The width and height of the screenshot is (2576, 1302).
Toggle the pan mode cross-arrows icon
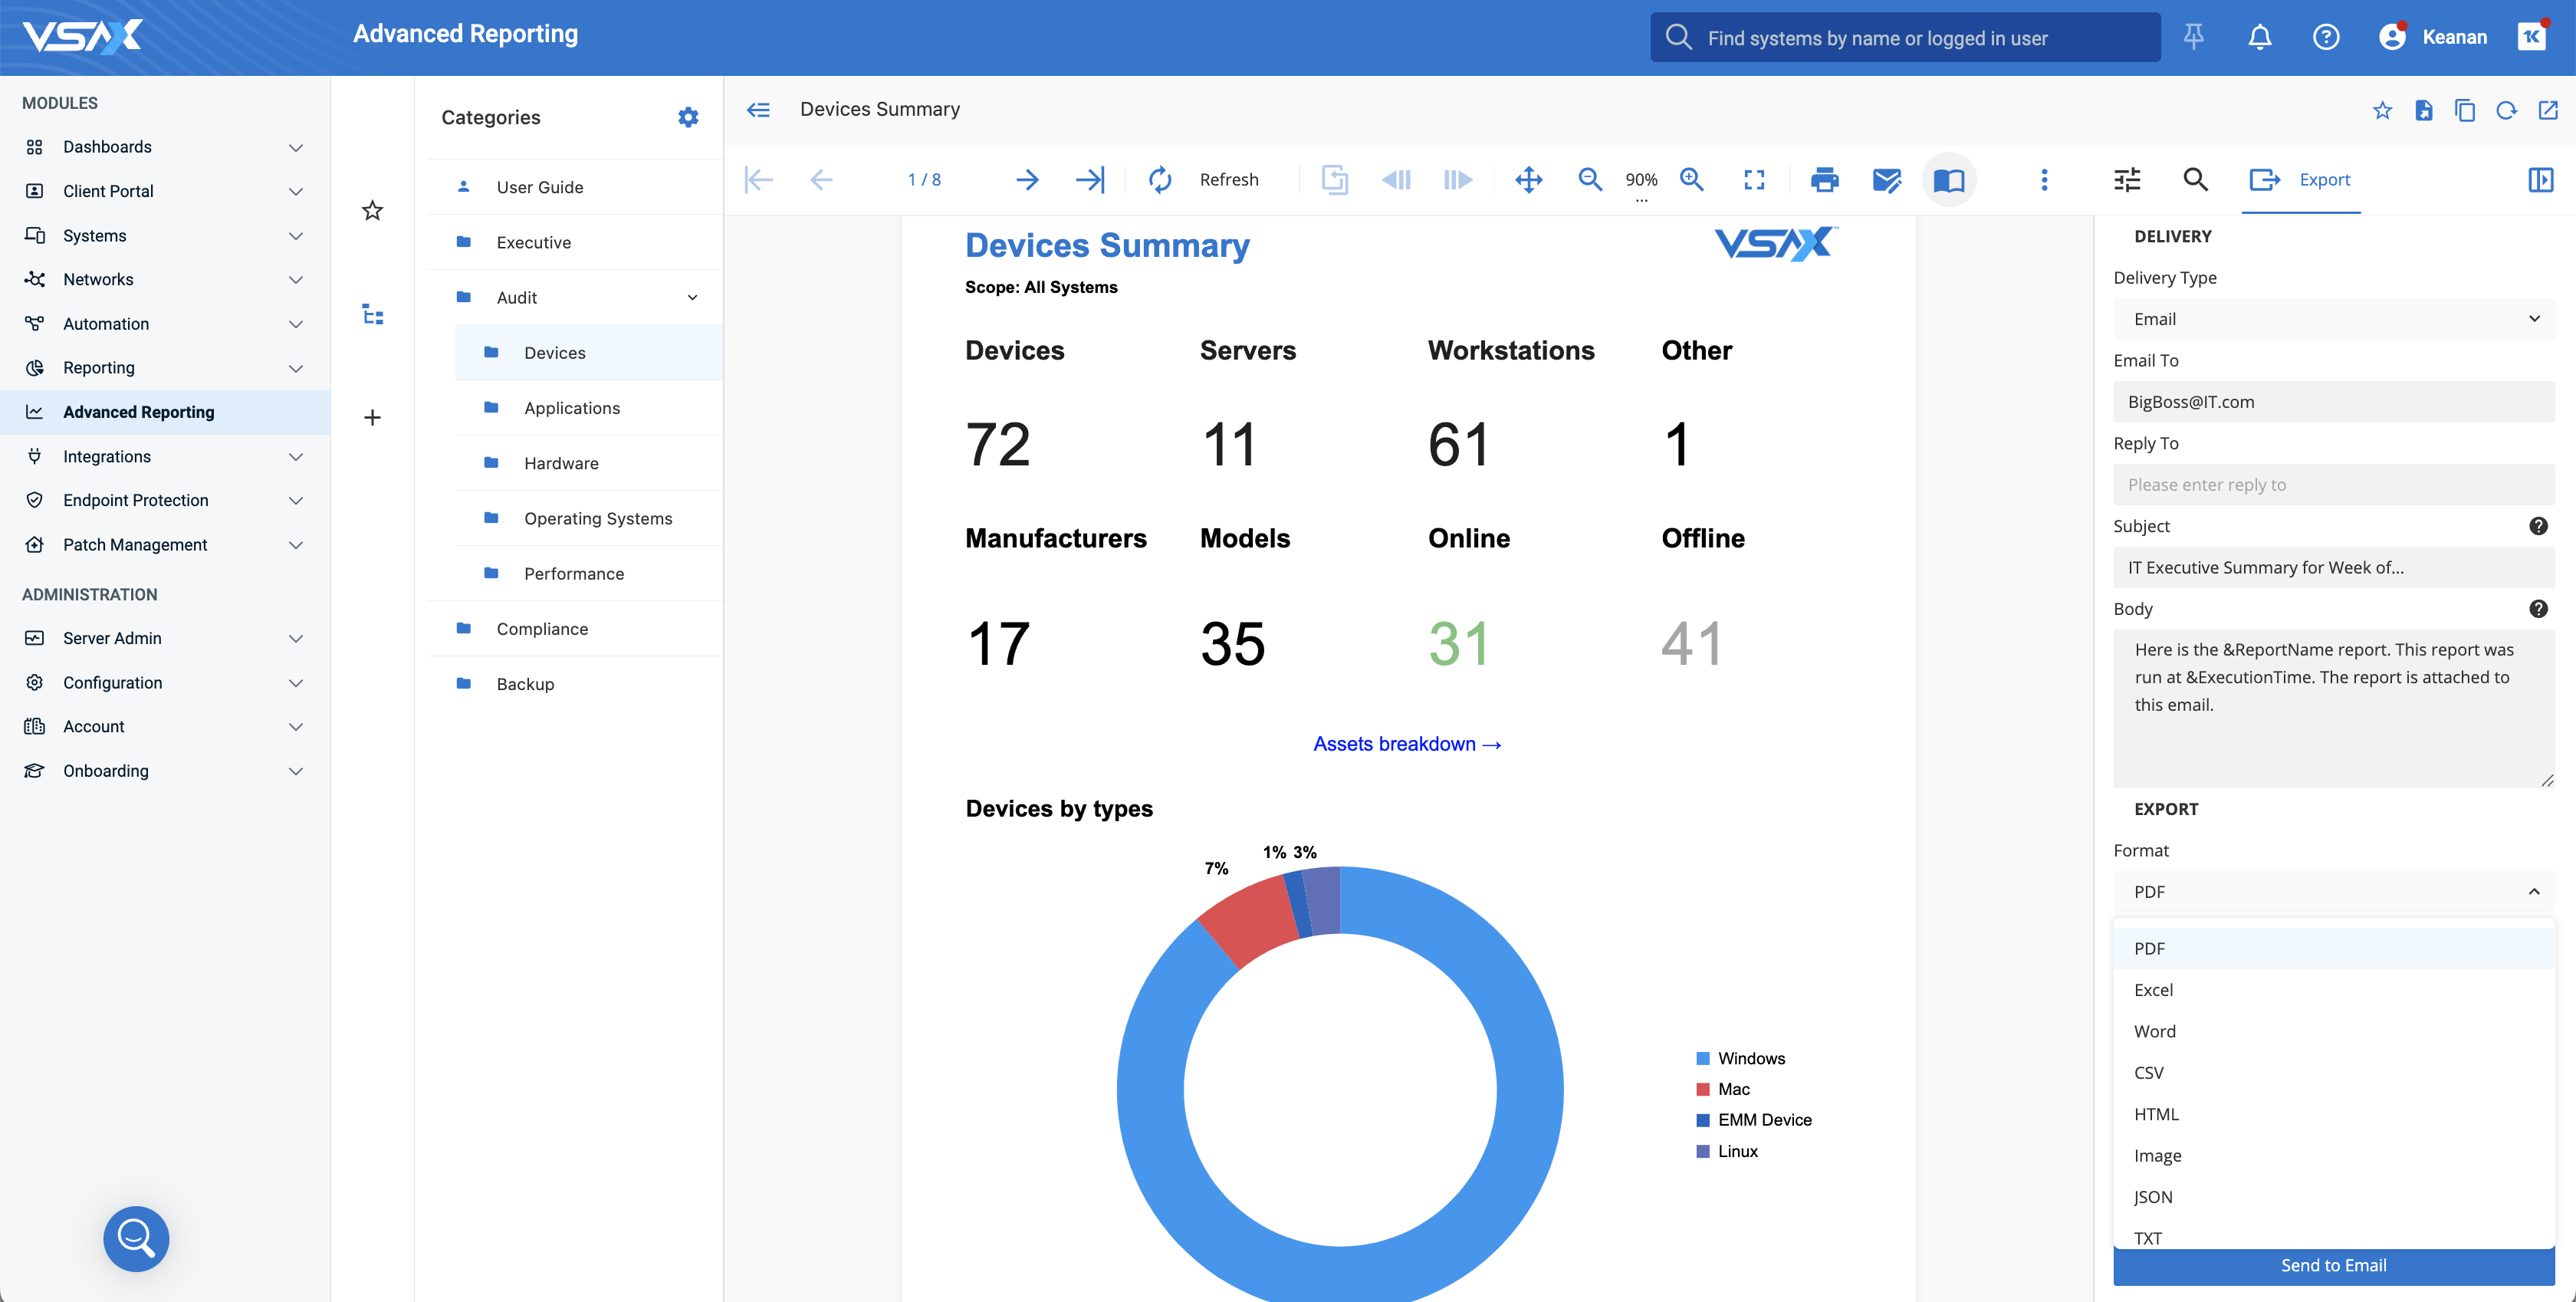tap(1528, 180)
